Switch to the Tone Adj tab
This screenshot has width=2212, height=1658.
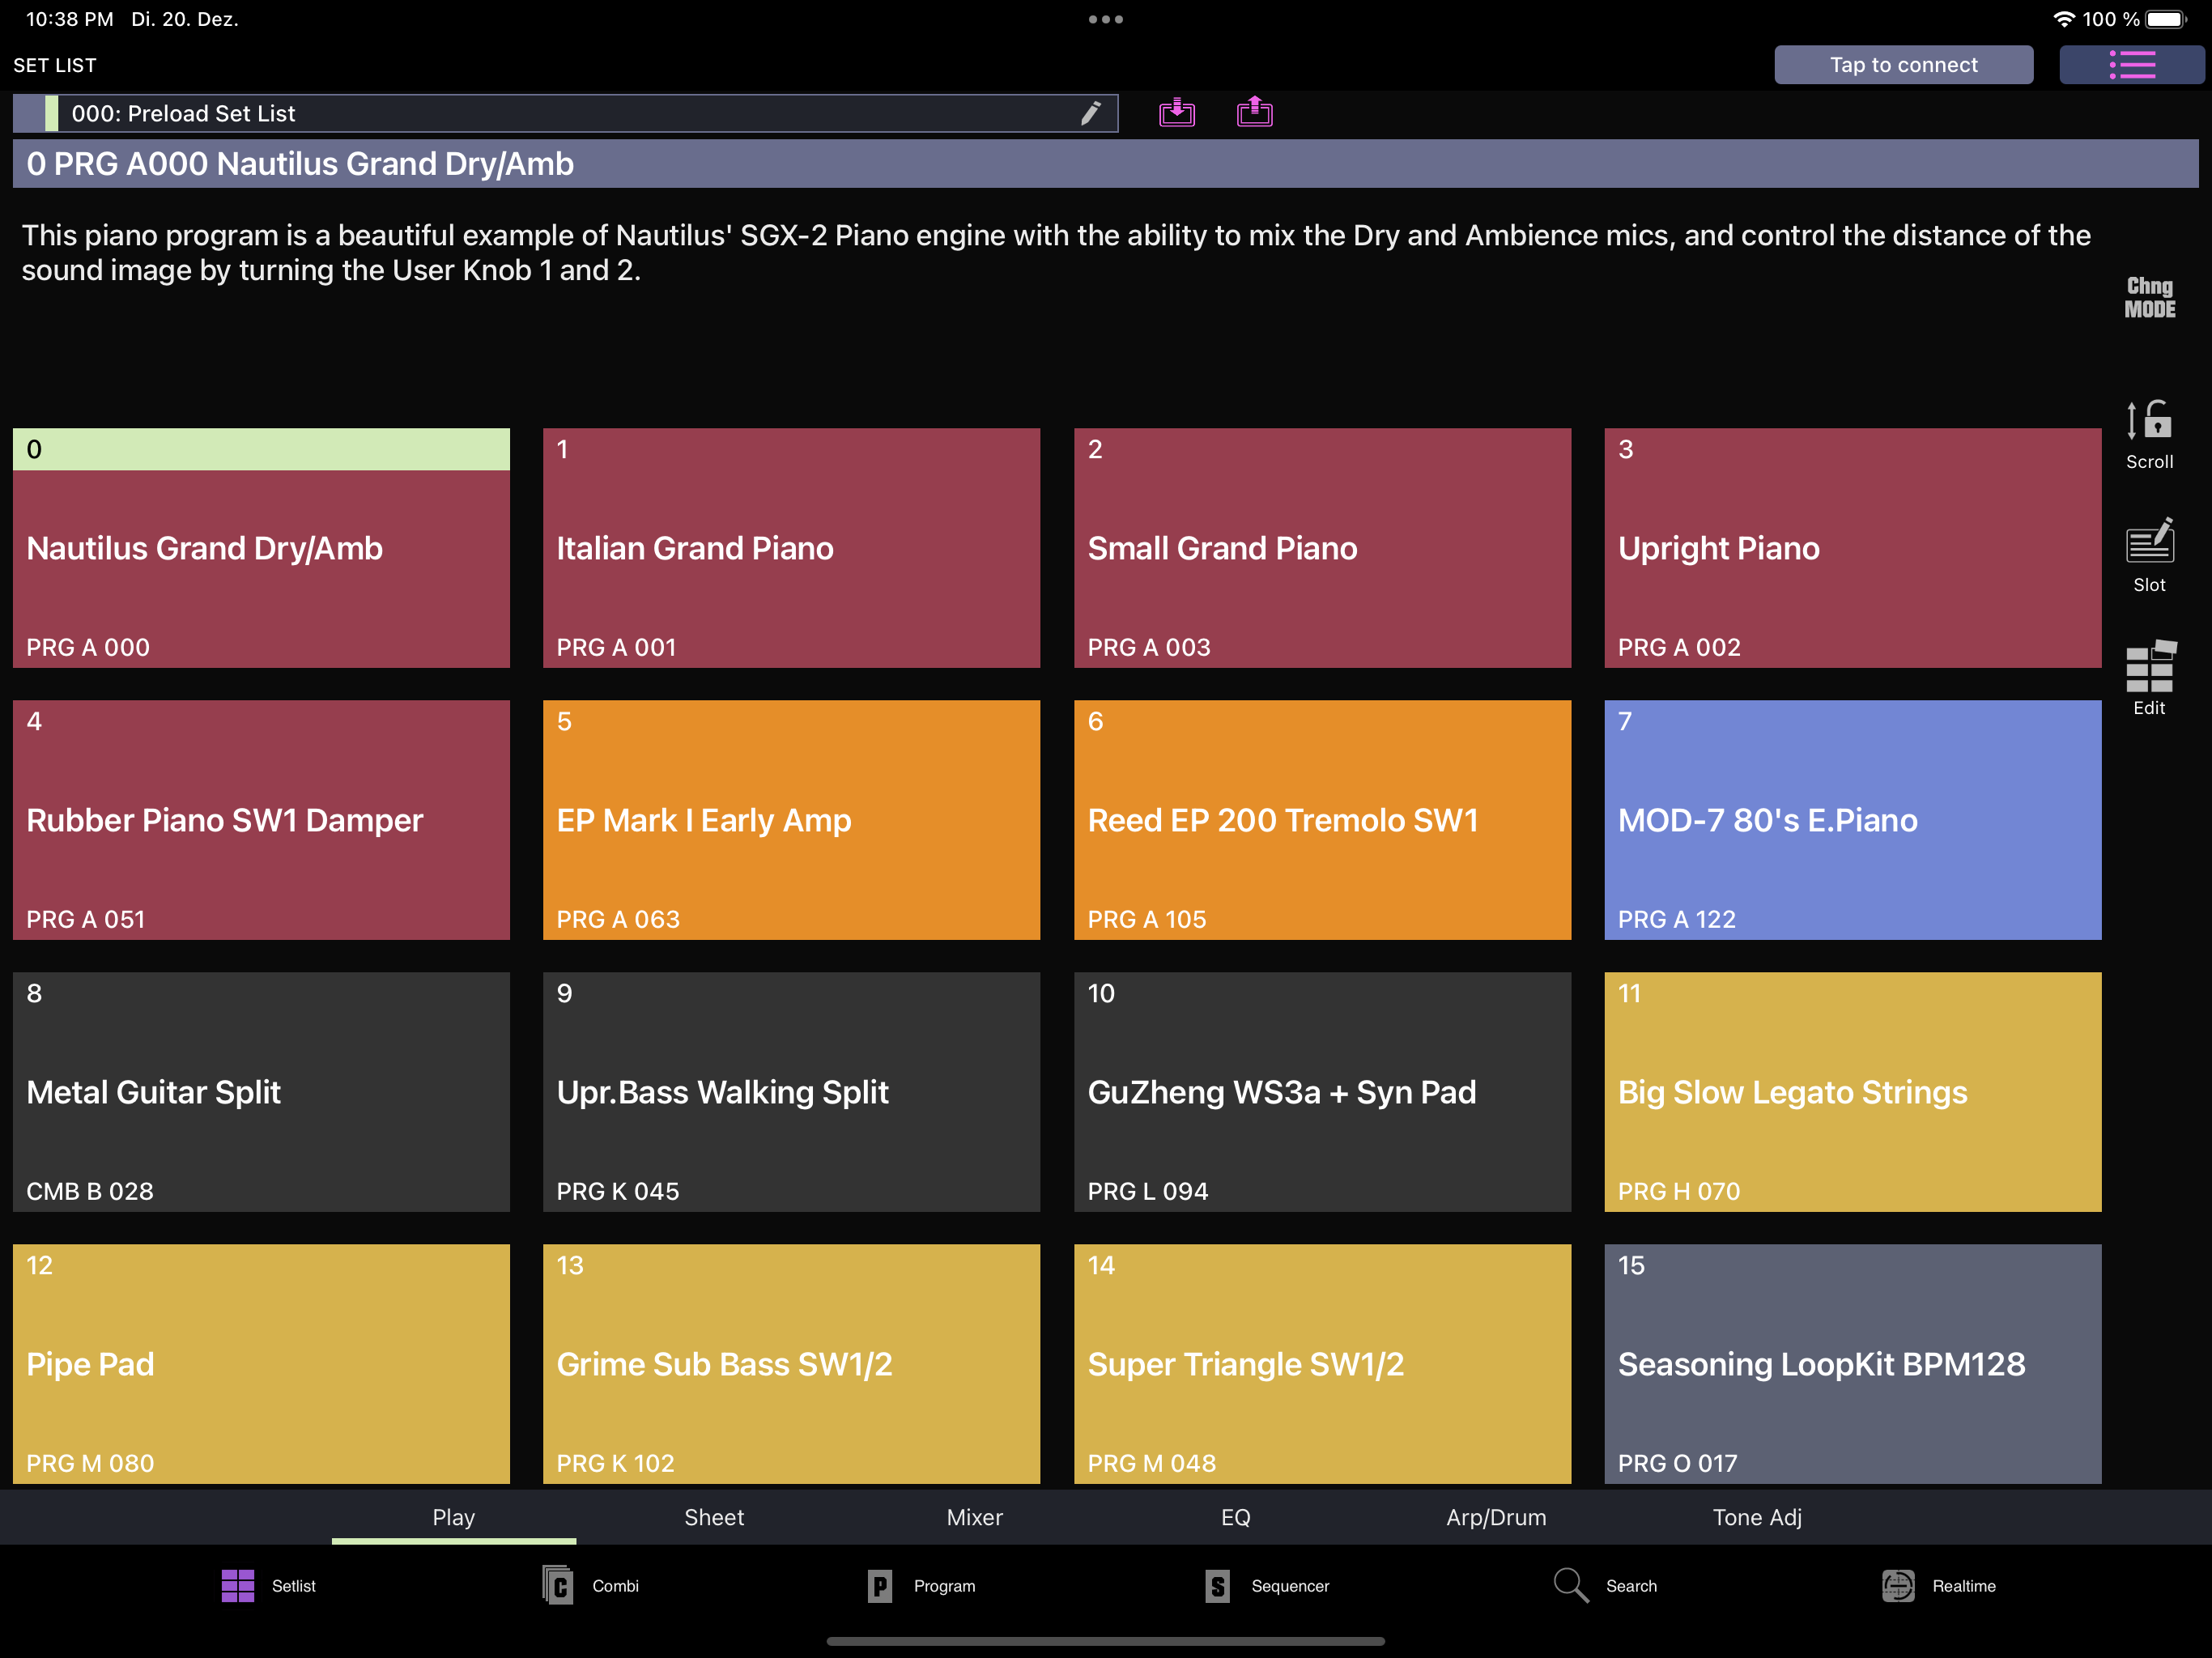[x=1757, y=1517]
